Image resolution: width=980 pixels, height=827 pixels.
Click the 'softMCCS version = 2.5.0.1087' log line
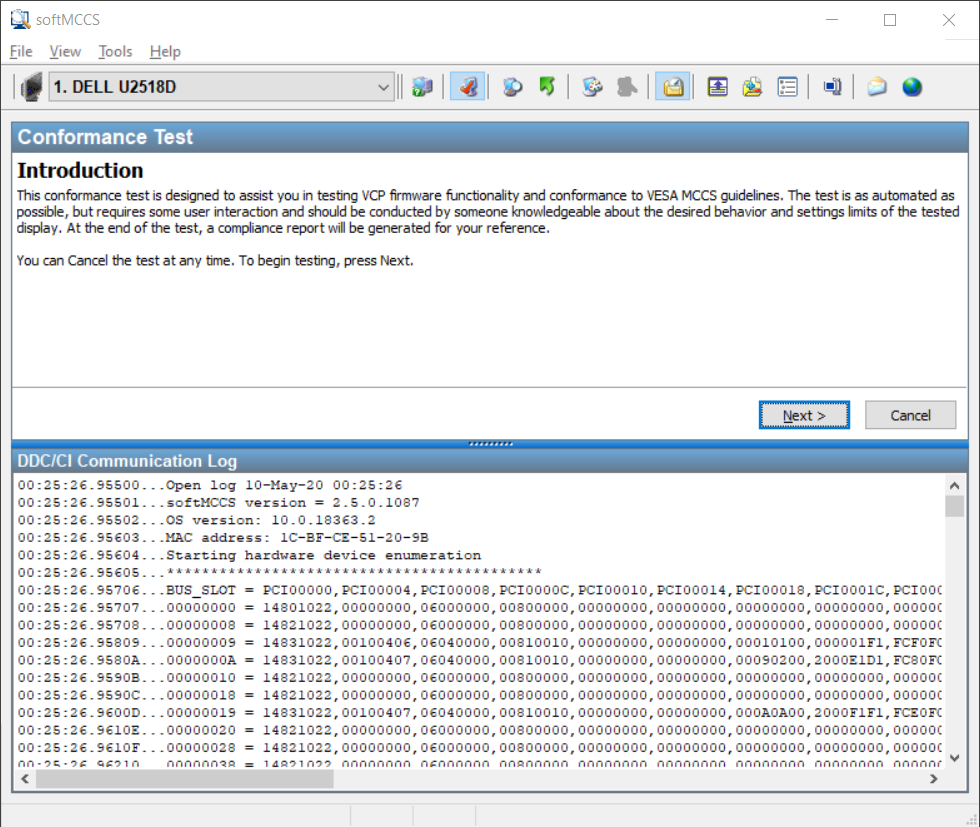[x=219, y=503]
